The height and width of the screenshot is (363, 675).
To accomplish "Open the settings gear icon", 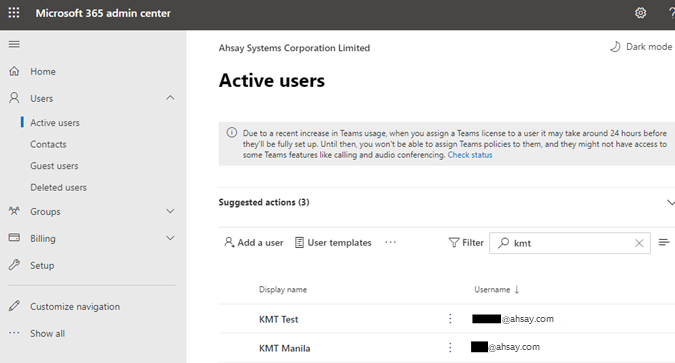I will point(641,13).
